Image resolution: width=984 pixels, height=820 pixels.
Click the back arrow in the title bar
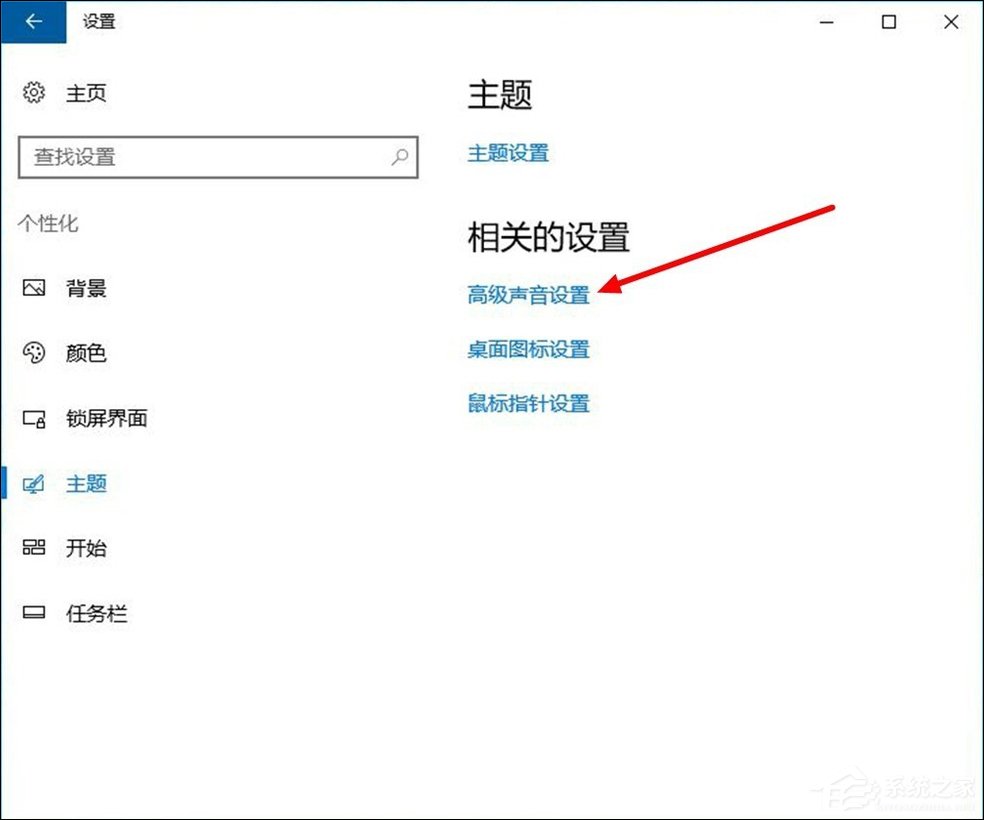[32, 21]
